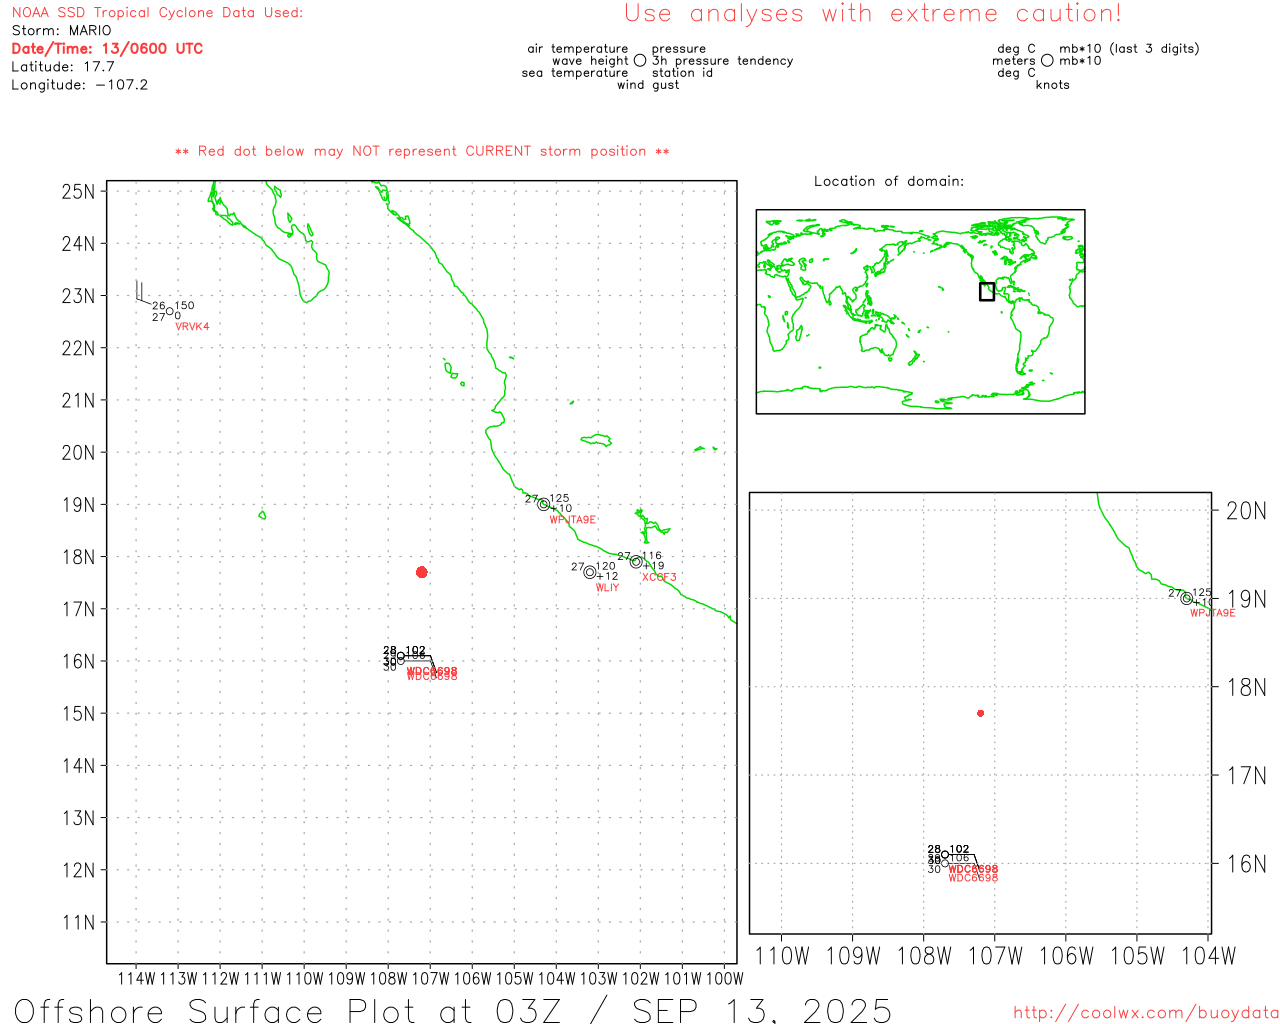The image size is (1280, 1024).
Task: Click the 14N latitude axis label
Action: click(x=79, y=765)
